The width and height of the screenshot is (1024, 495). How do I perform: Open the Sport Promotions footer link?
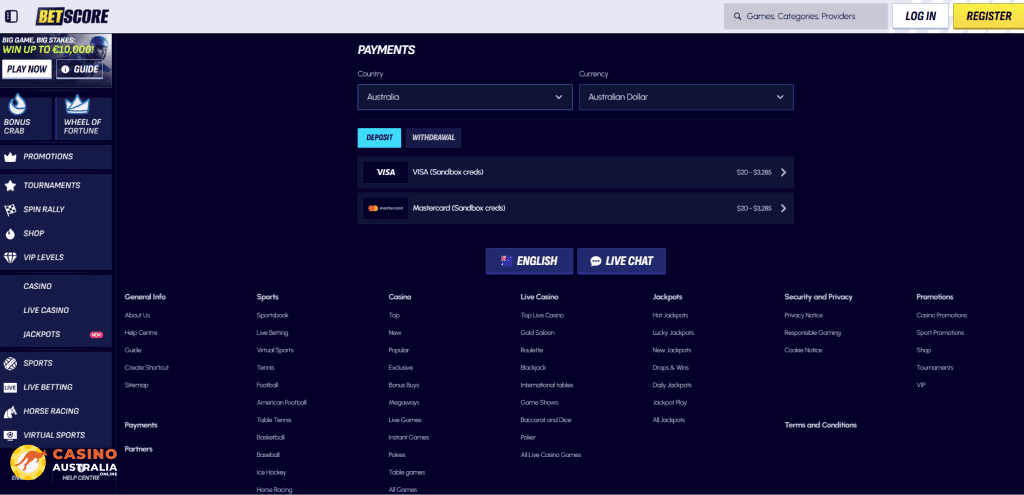tap(940, 333)
